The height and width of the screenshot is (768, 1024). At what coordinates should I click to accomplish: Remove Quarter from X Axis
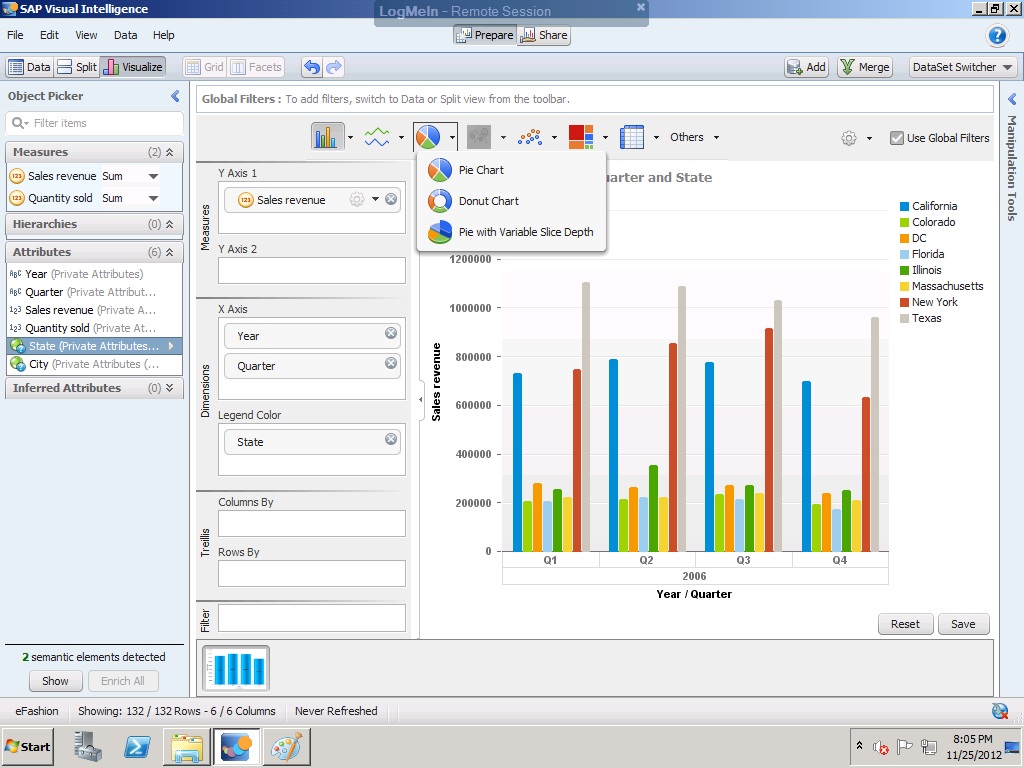pos(391,362)
